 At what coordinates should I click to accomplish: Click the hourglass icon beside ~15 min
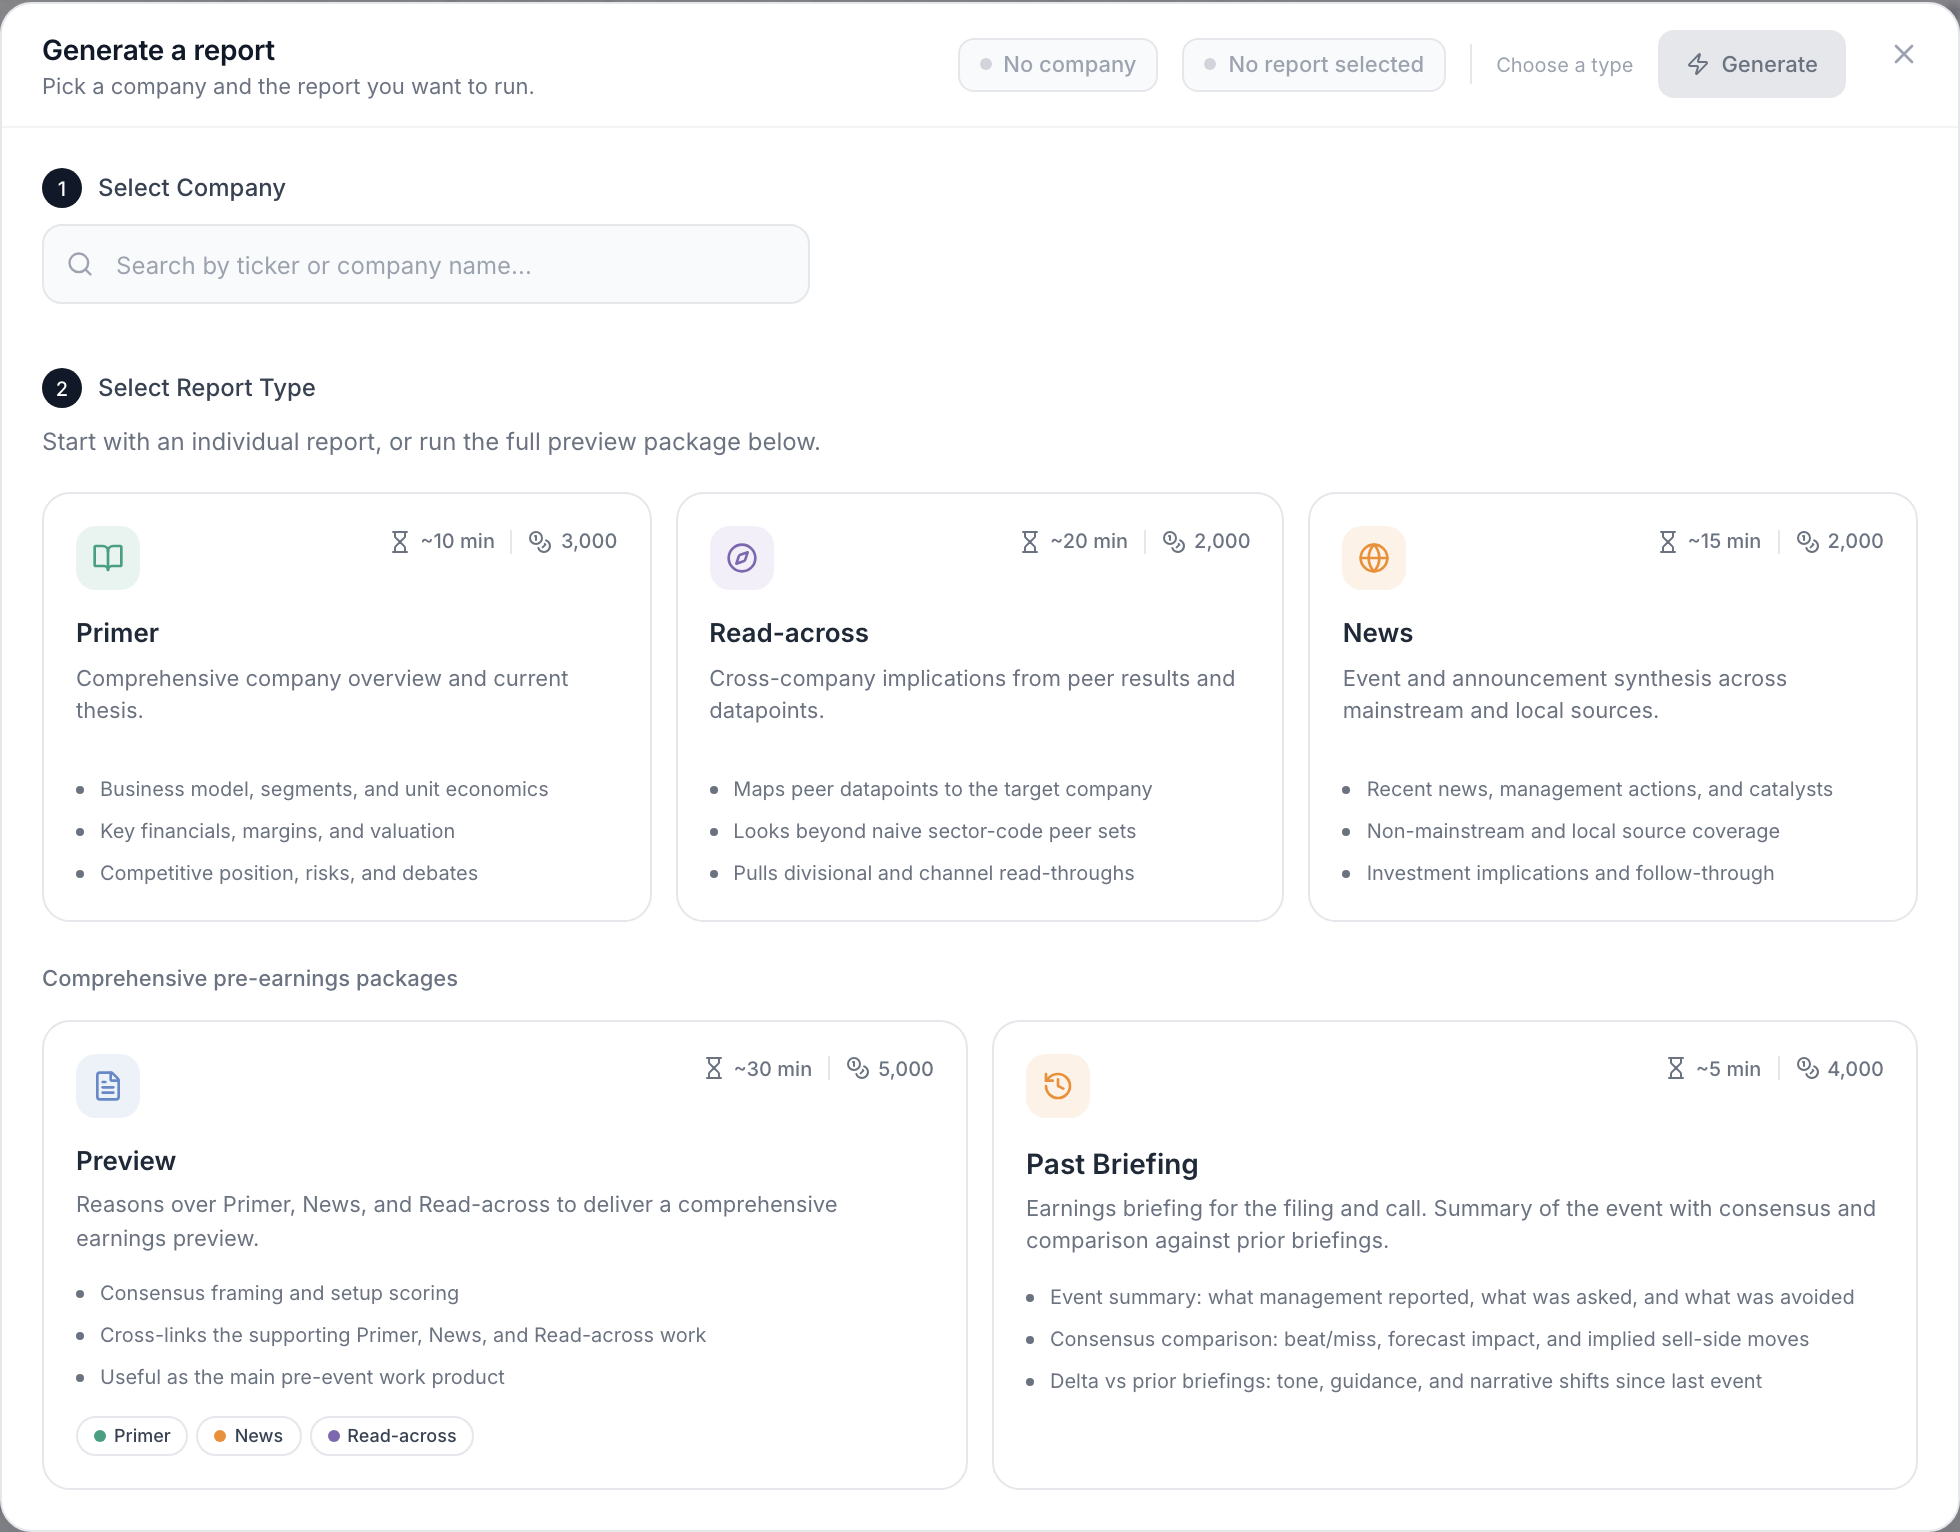1668,542
